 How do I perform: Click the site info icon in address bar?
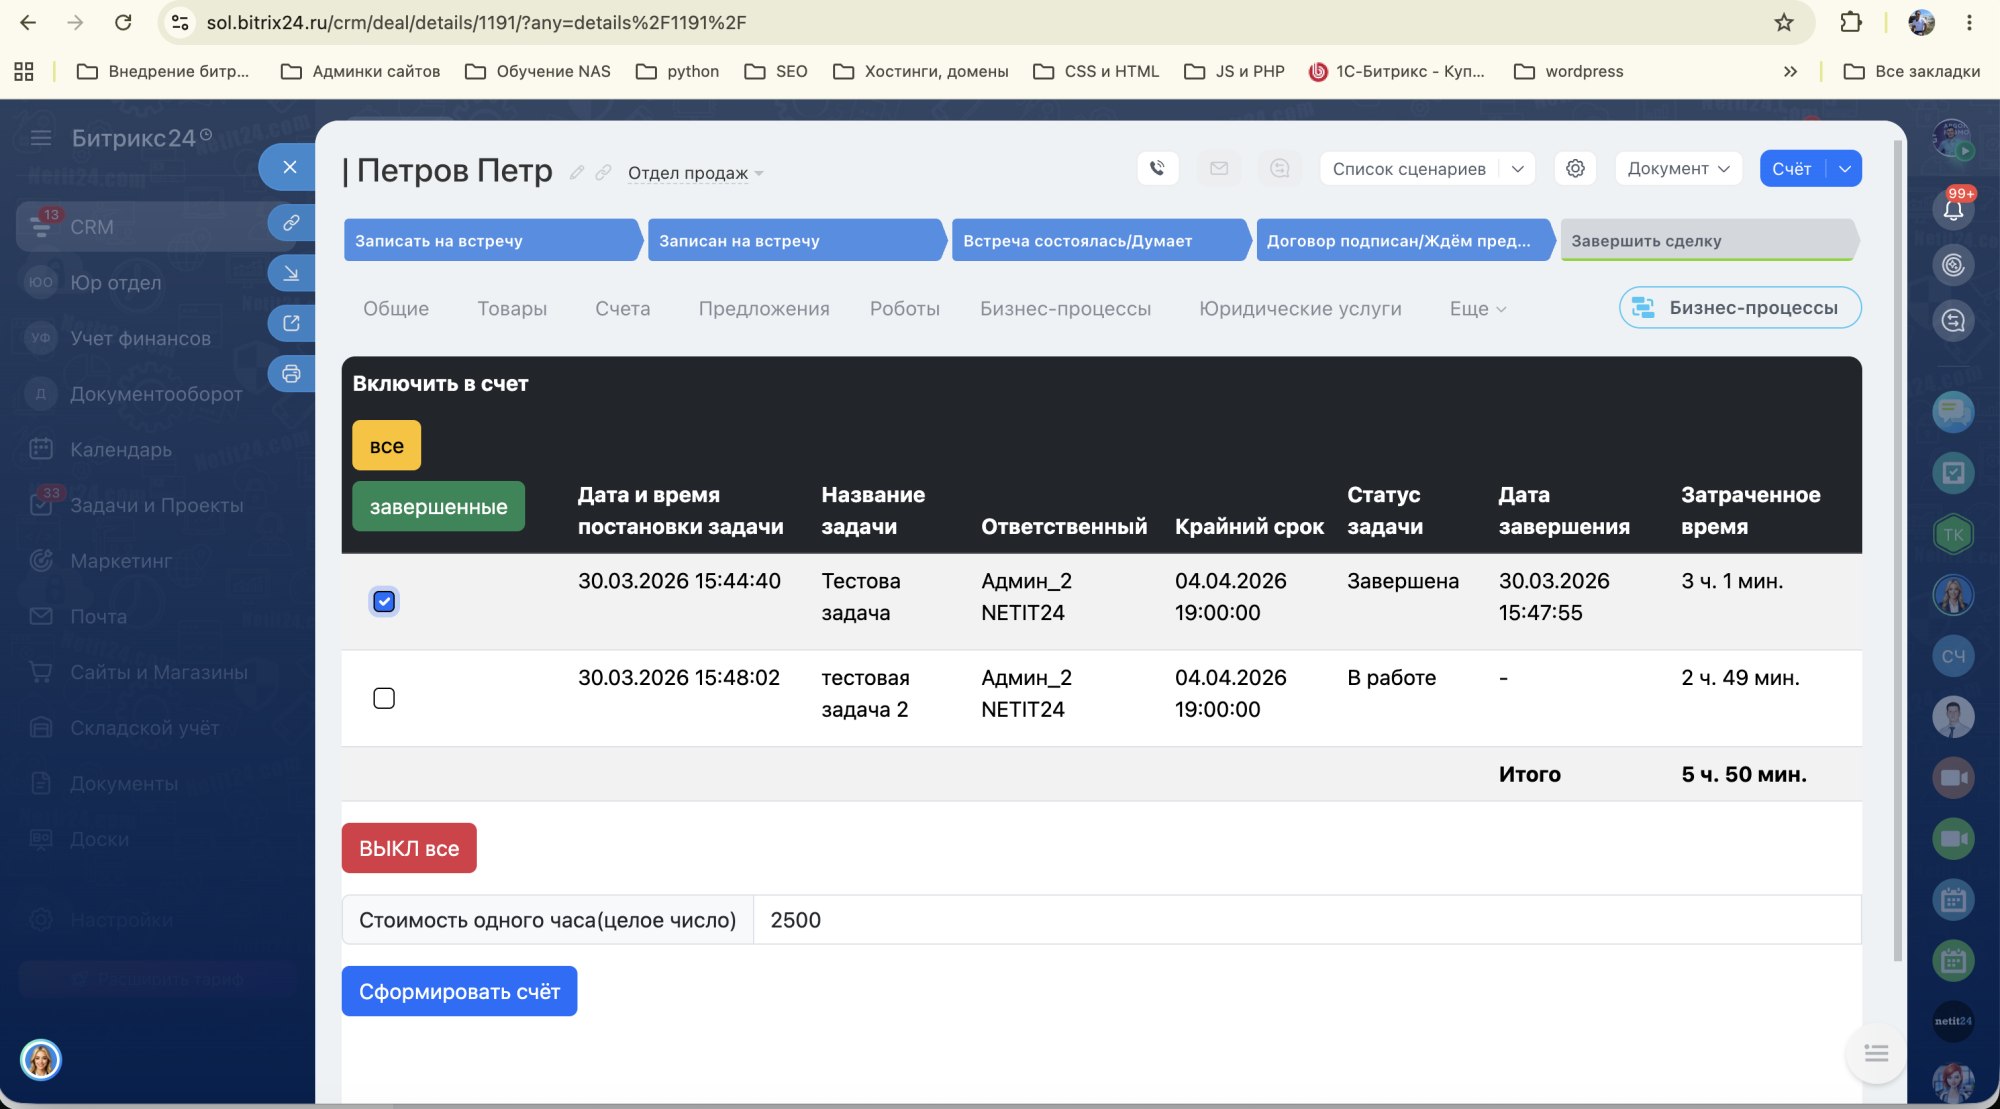(180, 22)
